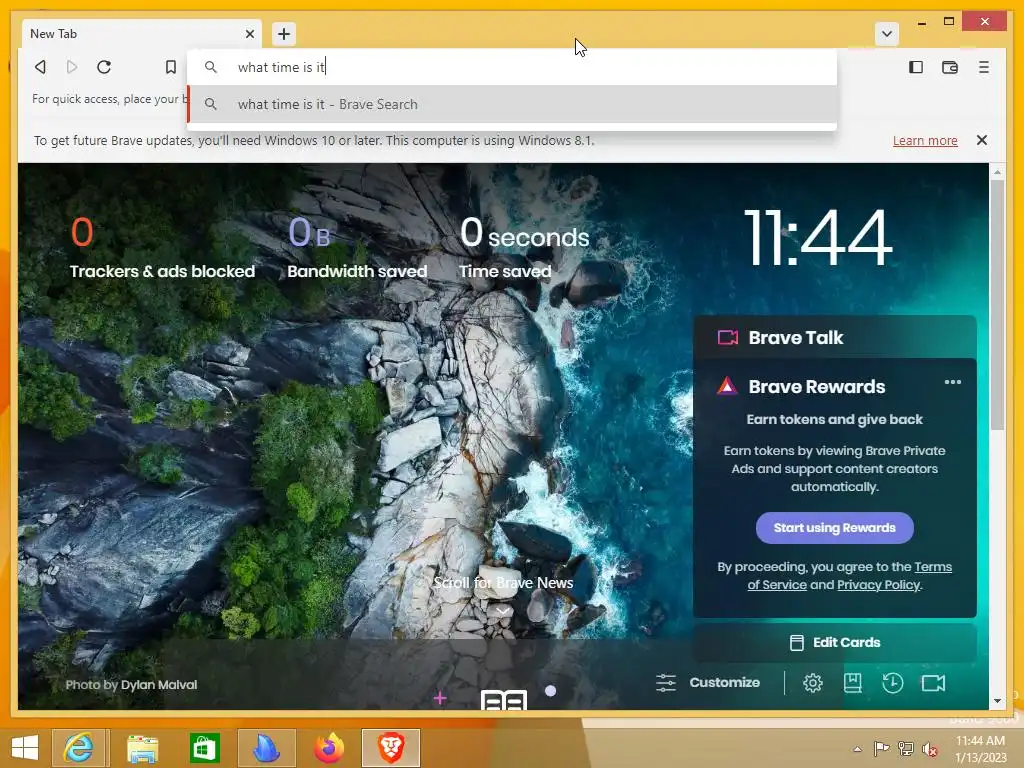Image resolution: width=1024 pixels, height=768 pixels.
Task: Bookmark this tab with bookmark icon
Action: (170, 67)
